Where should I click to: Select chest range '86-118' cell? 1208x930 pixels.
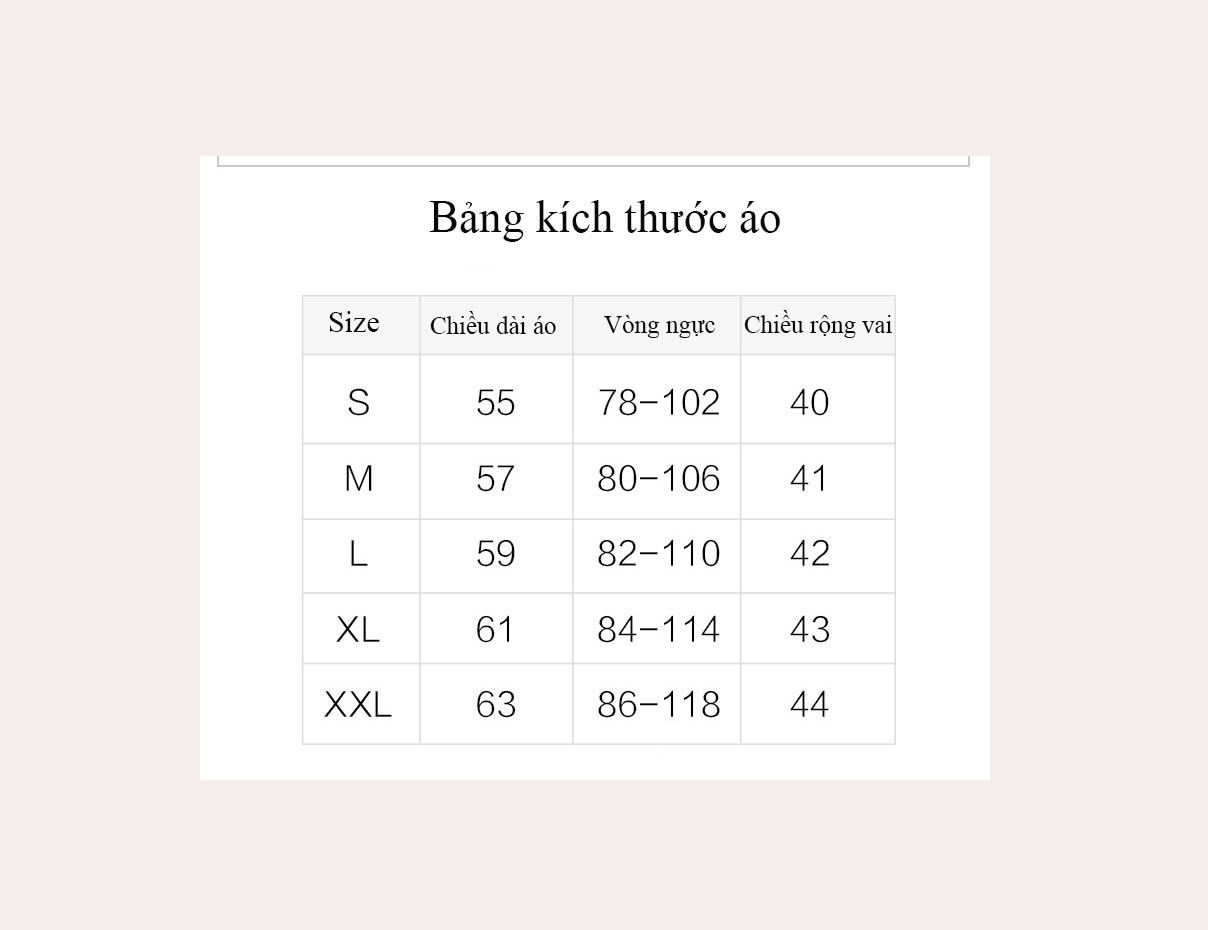coord(659,705)
